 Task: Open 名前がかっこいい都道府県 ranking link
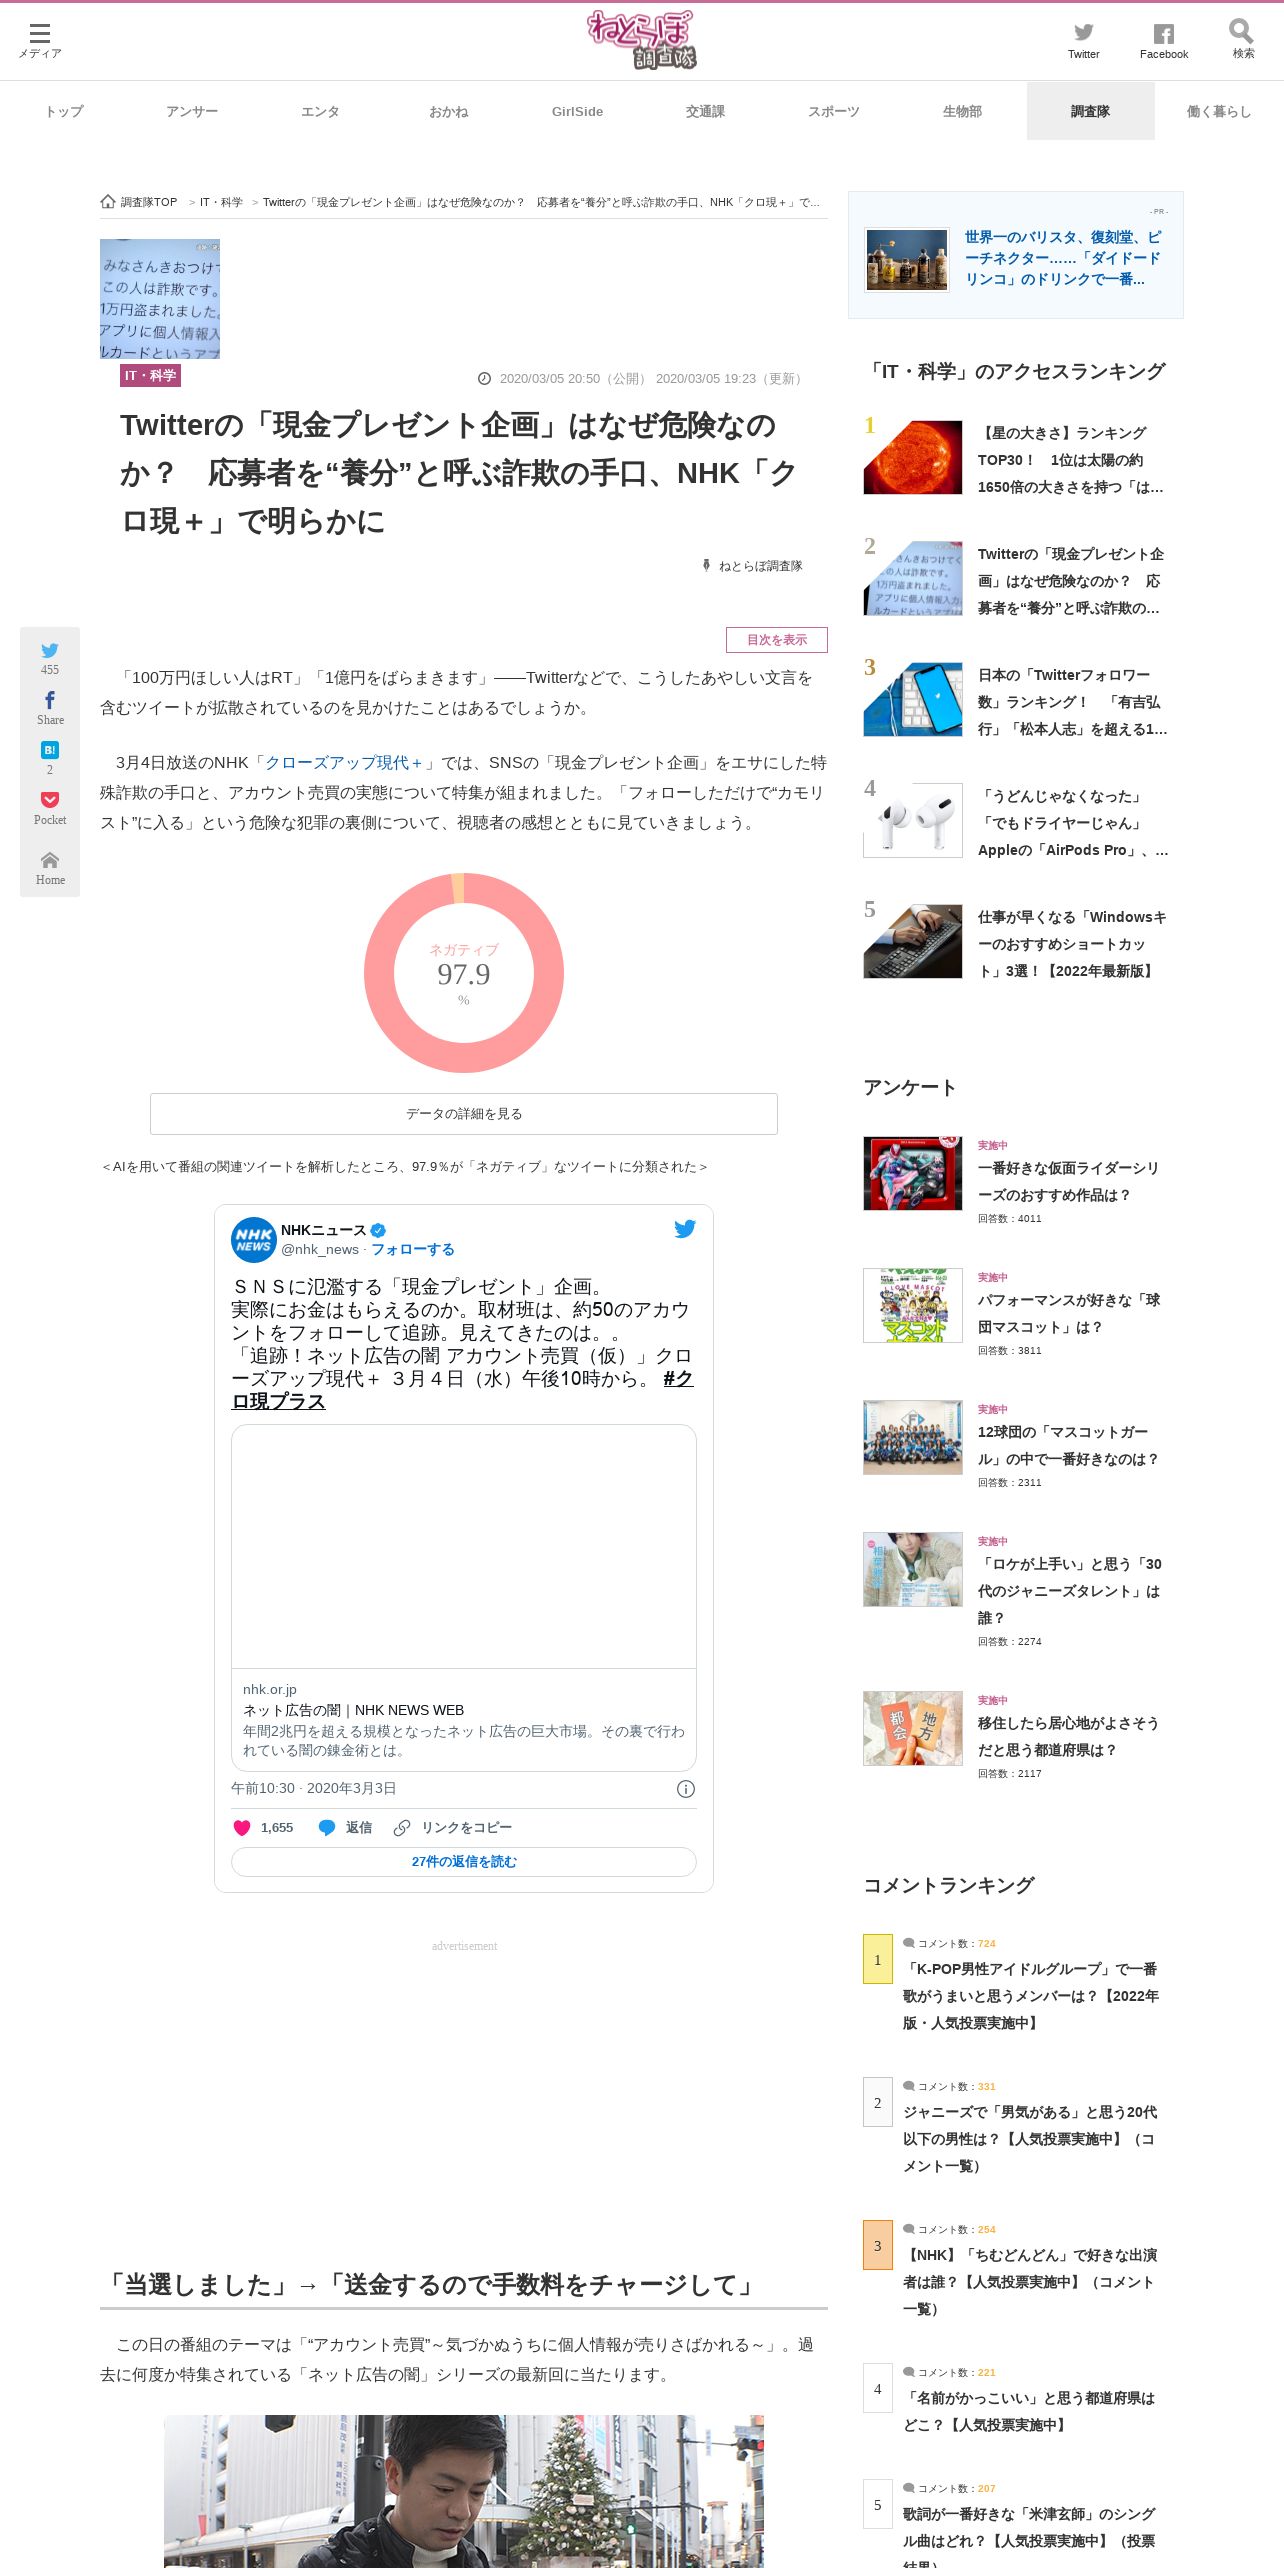(x=1030, y=2411)
